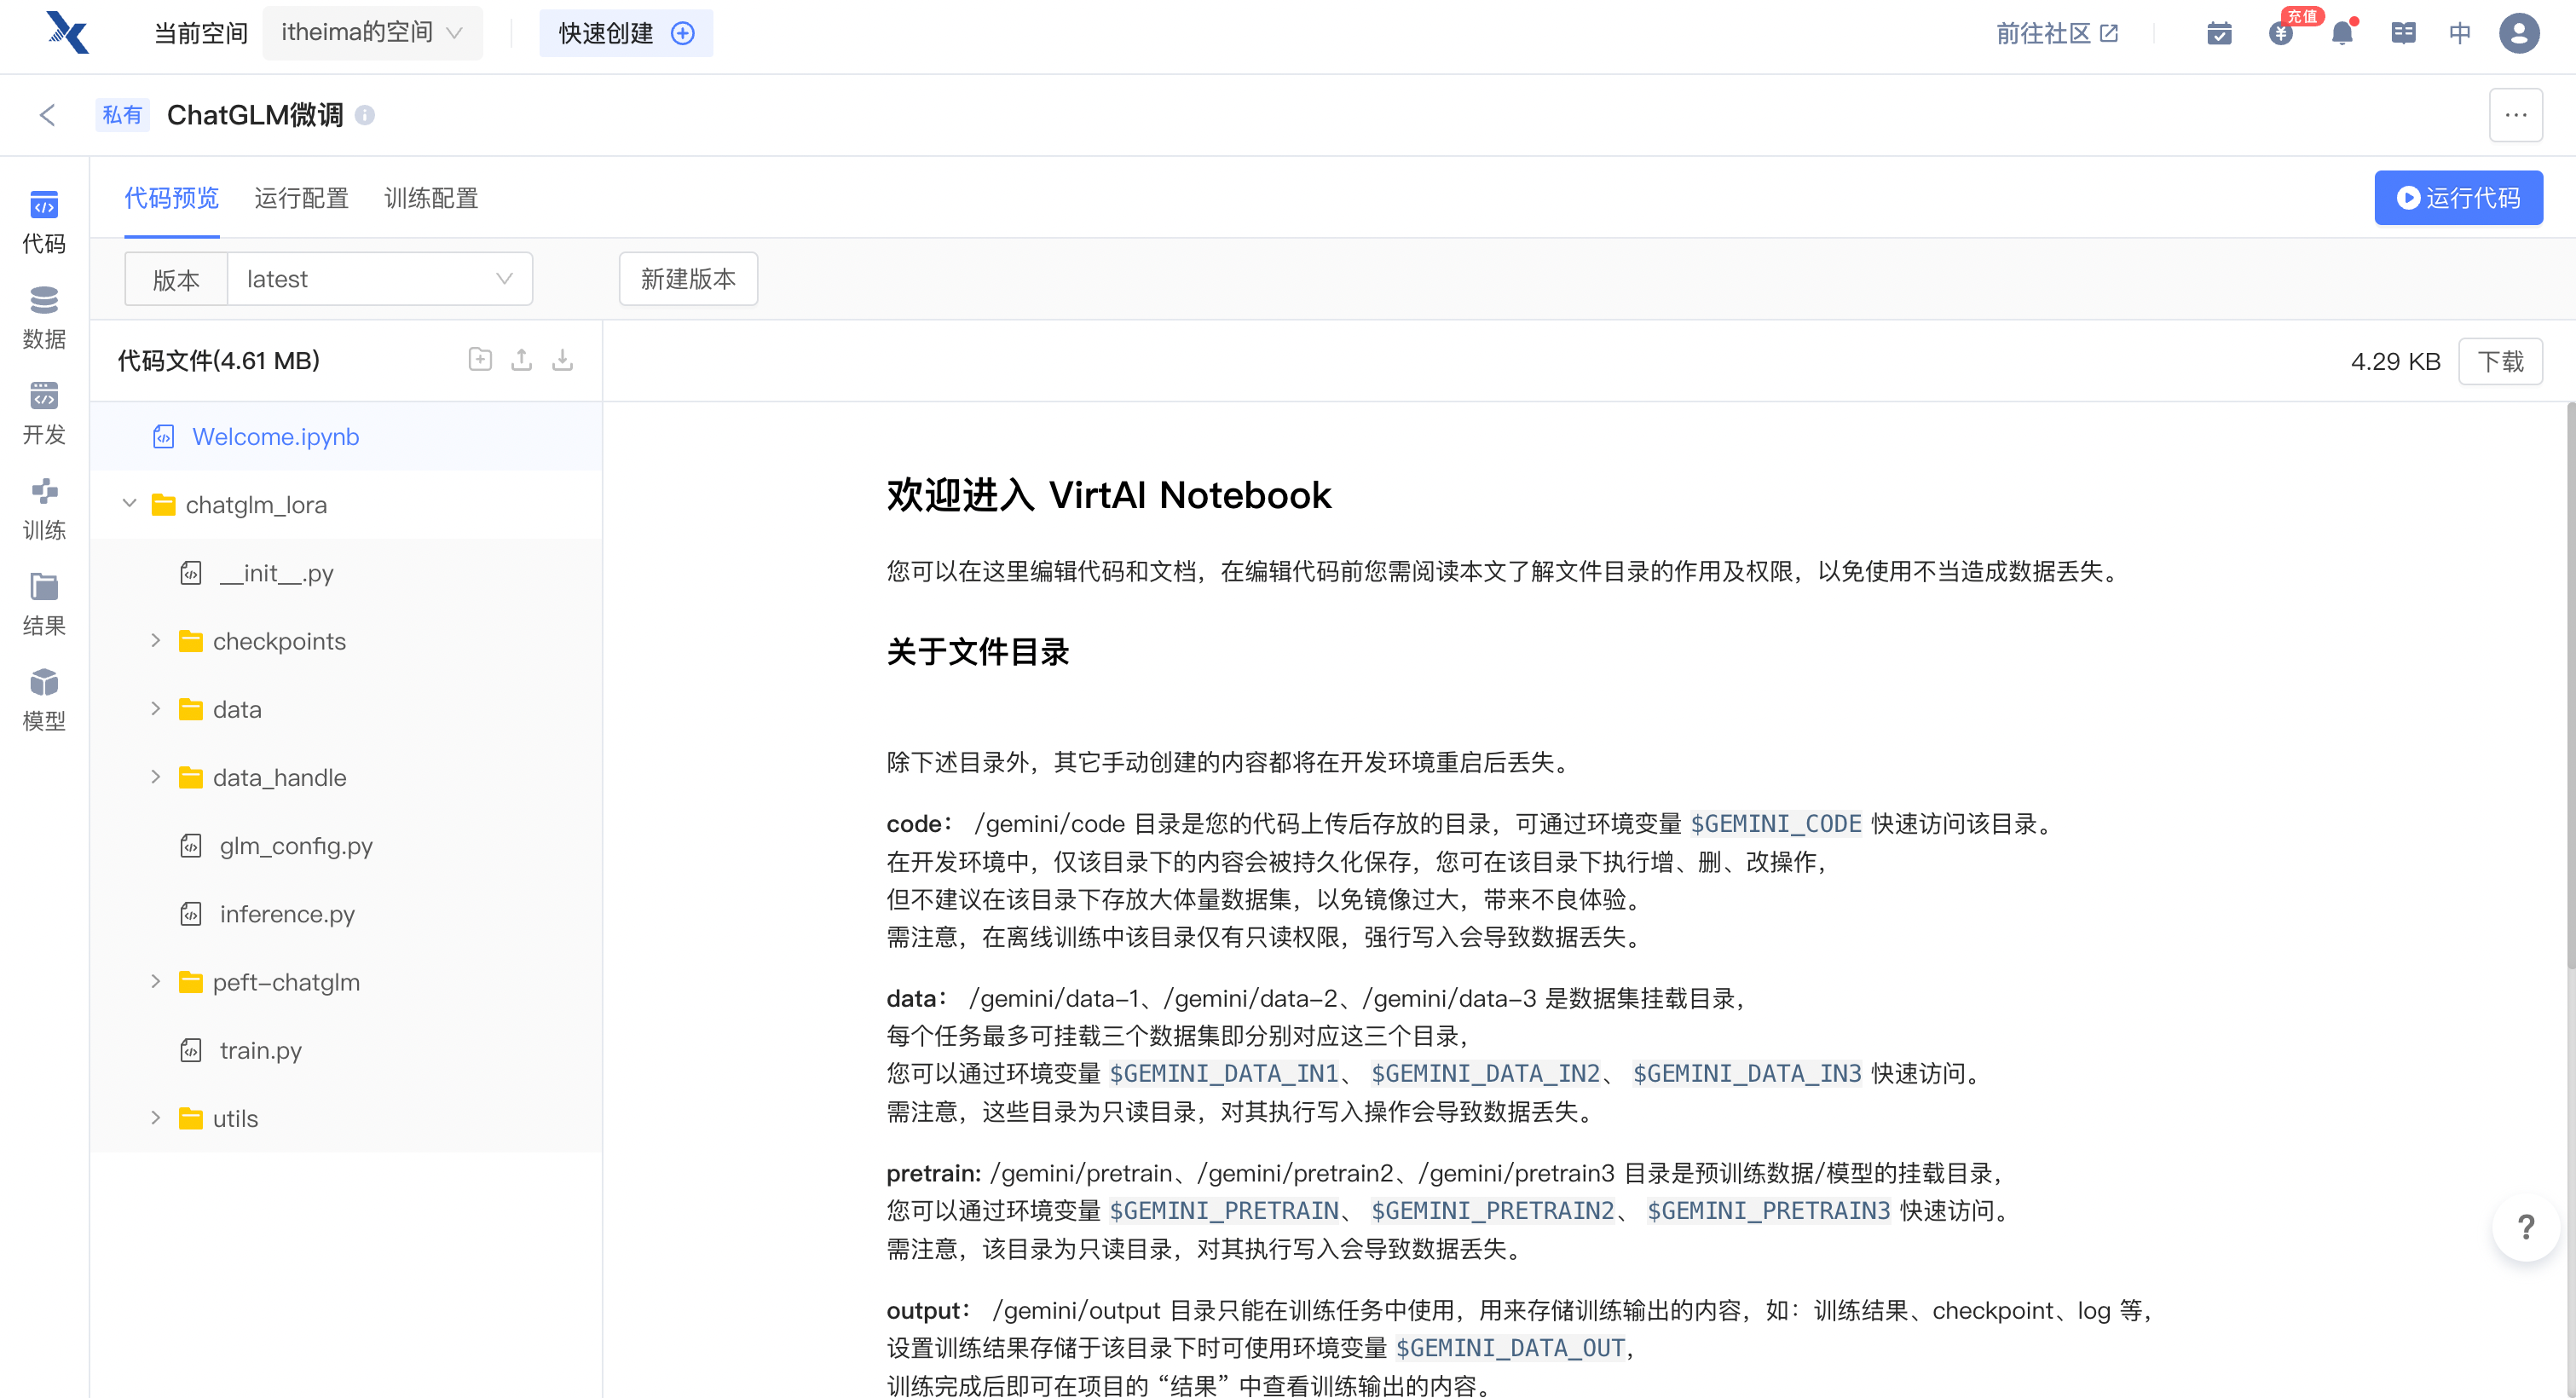Click the 运行代码 button

[x=2458, y=198]
